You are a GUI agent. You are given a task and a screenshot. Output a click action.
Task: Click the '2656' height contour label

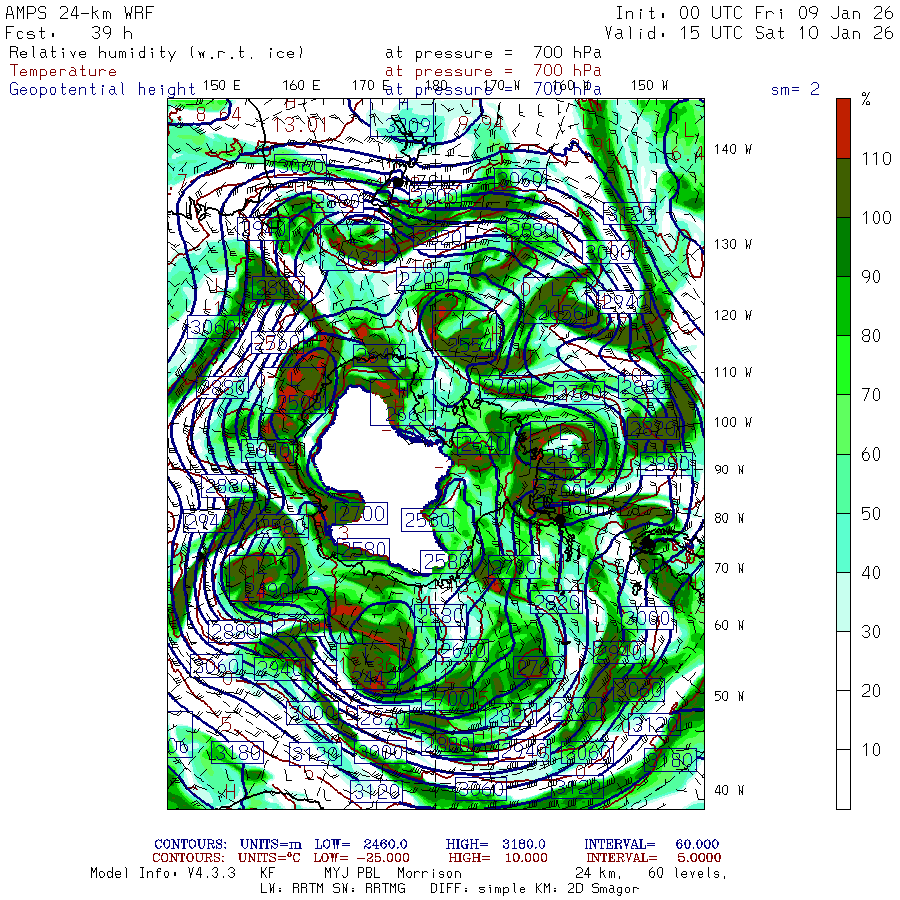tap(562, 313)
